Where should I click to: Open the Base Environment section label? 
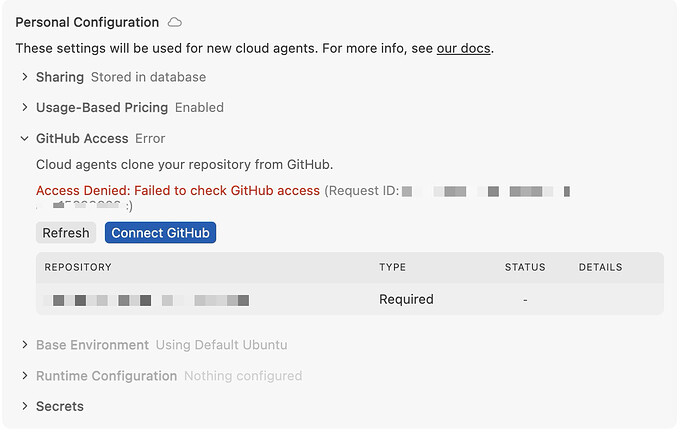[92, 345]
